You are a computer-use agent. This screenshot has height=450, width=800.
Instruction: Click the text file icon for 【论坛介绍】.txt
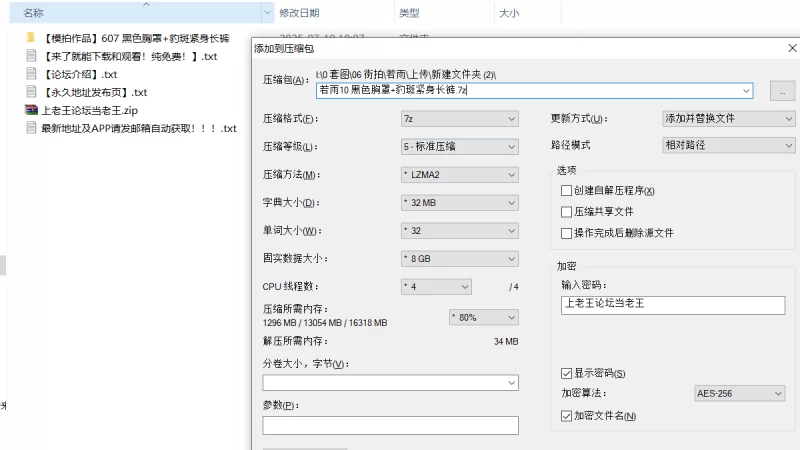32,74
